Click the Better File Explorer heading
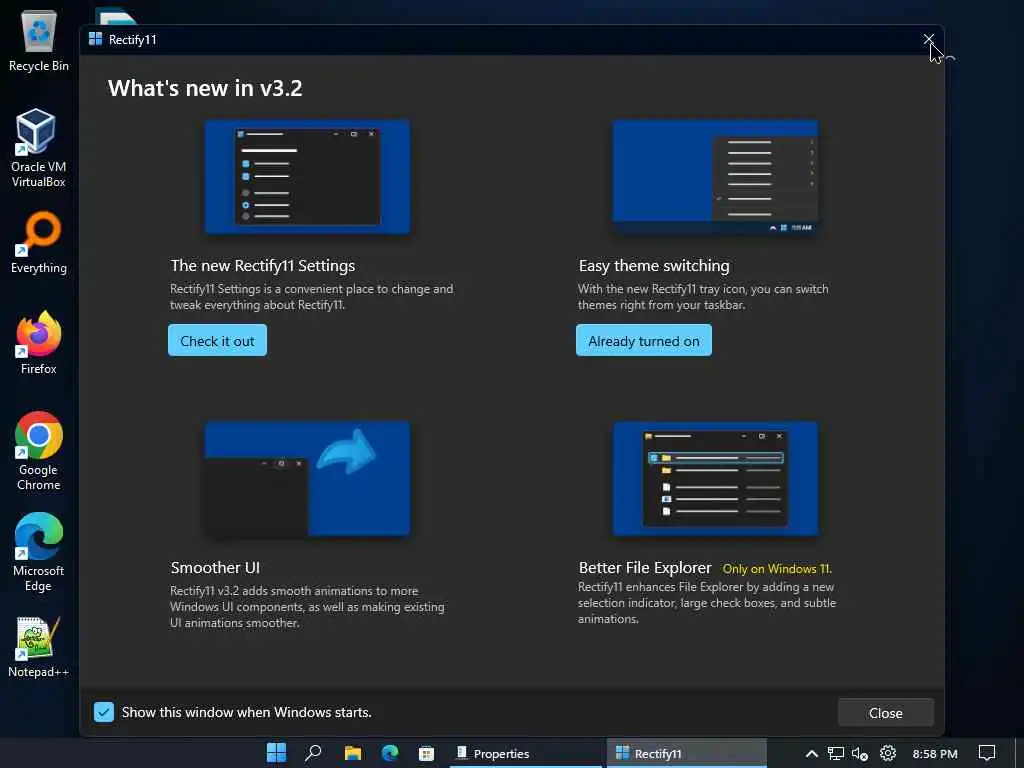Screen dimensions: 1024x768 (x=645, y=568)
